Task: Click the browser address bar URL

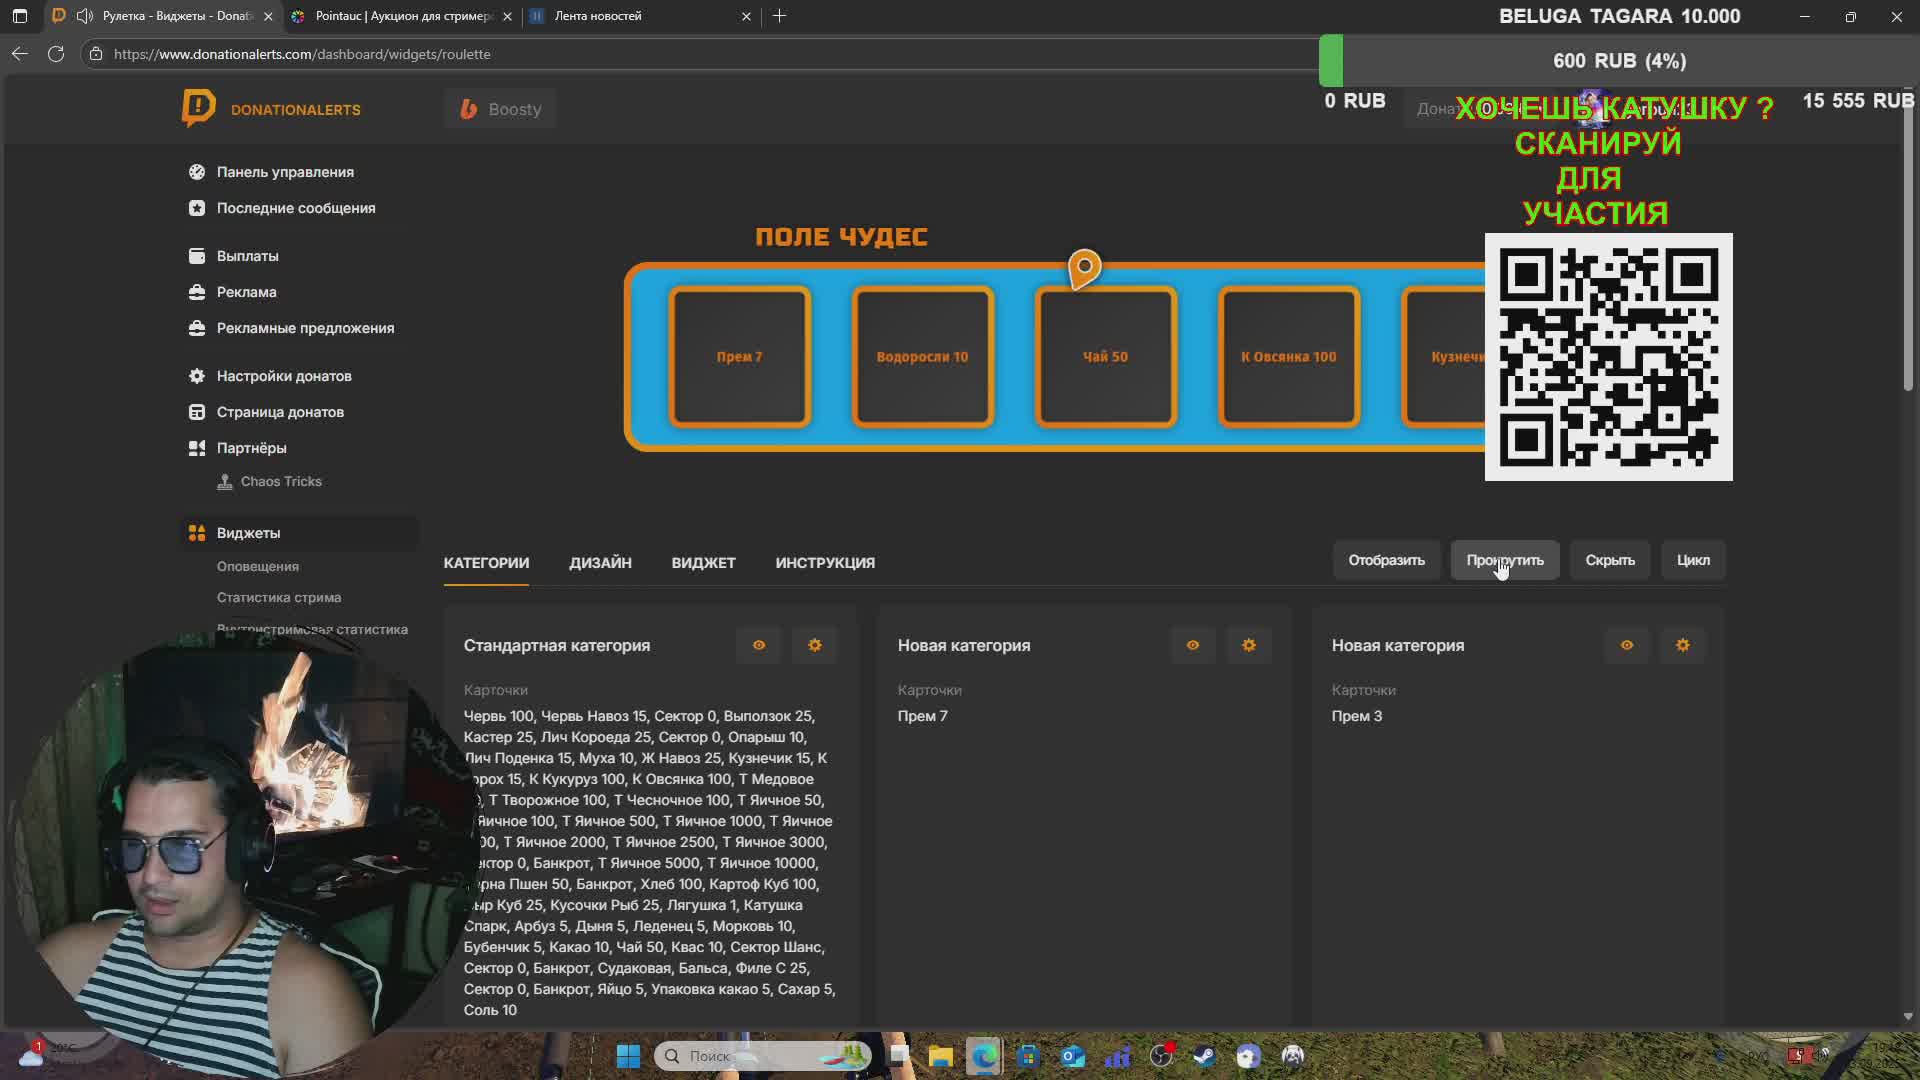Action: 302,54
